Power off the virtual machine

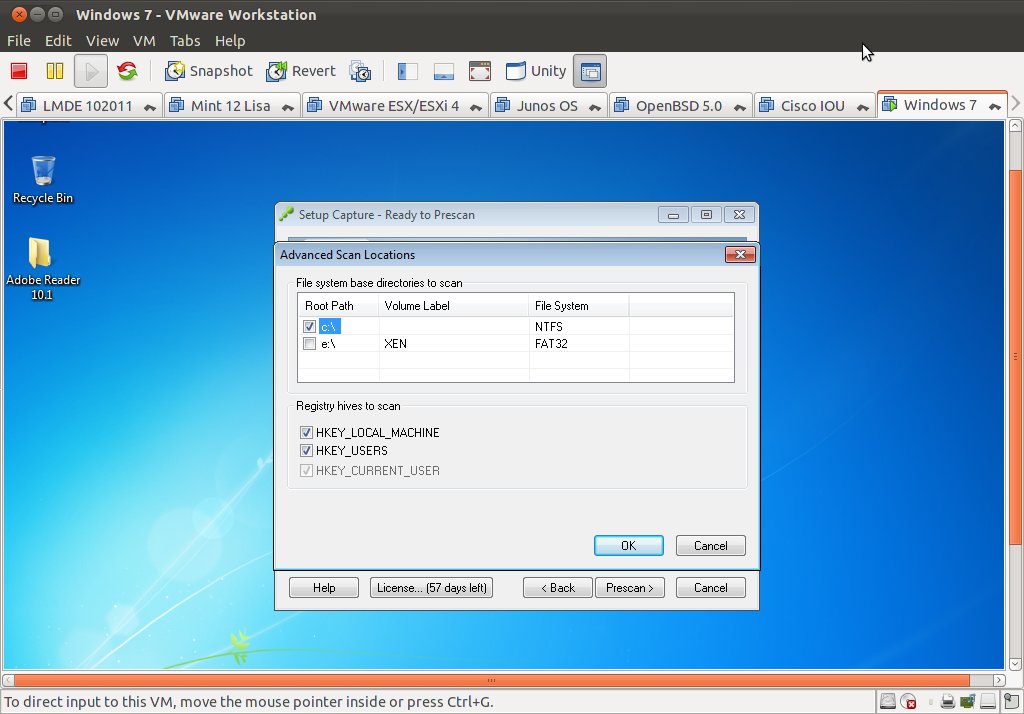[17, 71]
